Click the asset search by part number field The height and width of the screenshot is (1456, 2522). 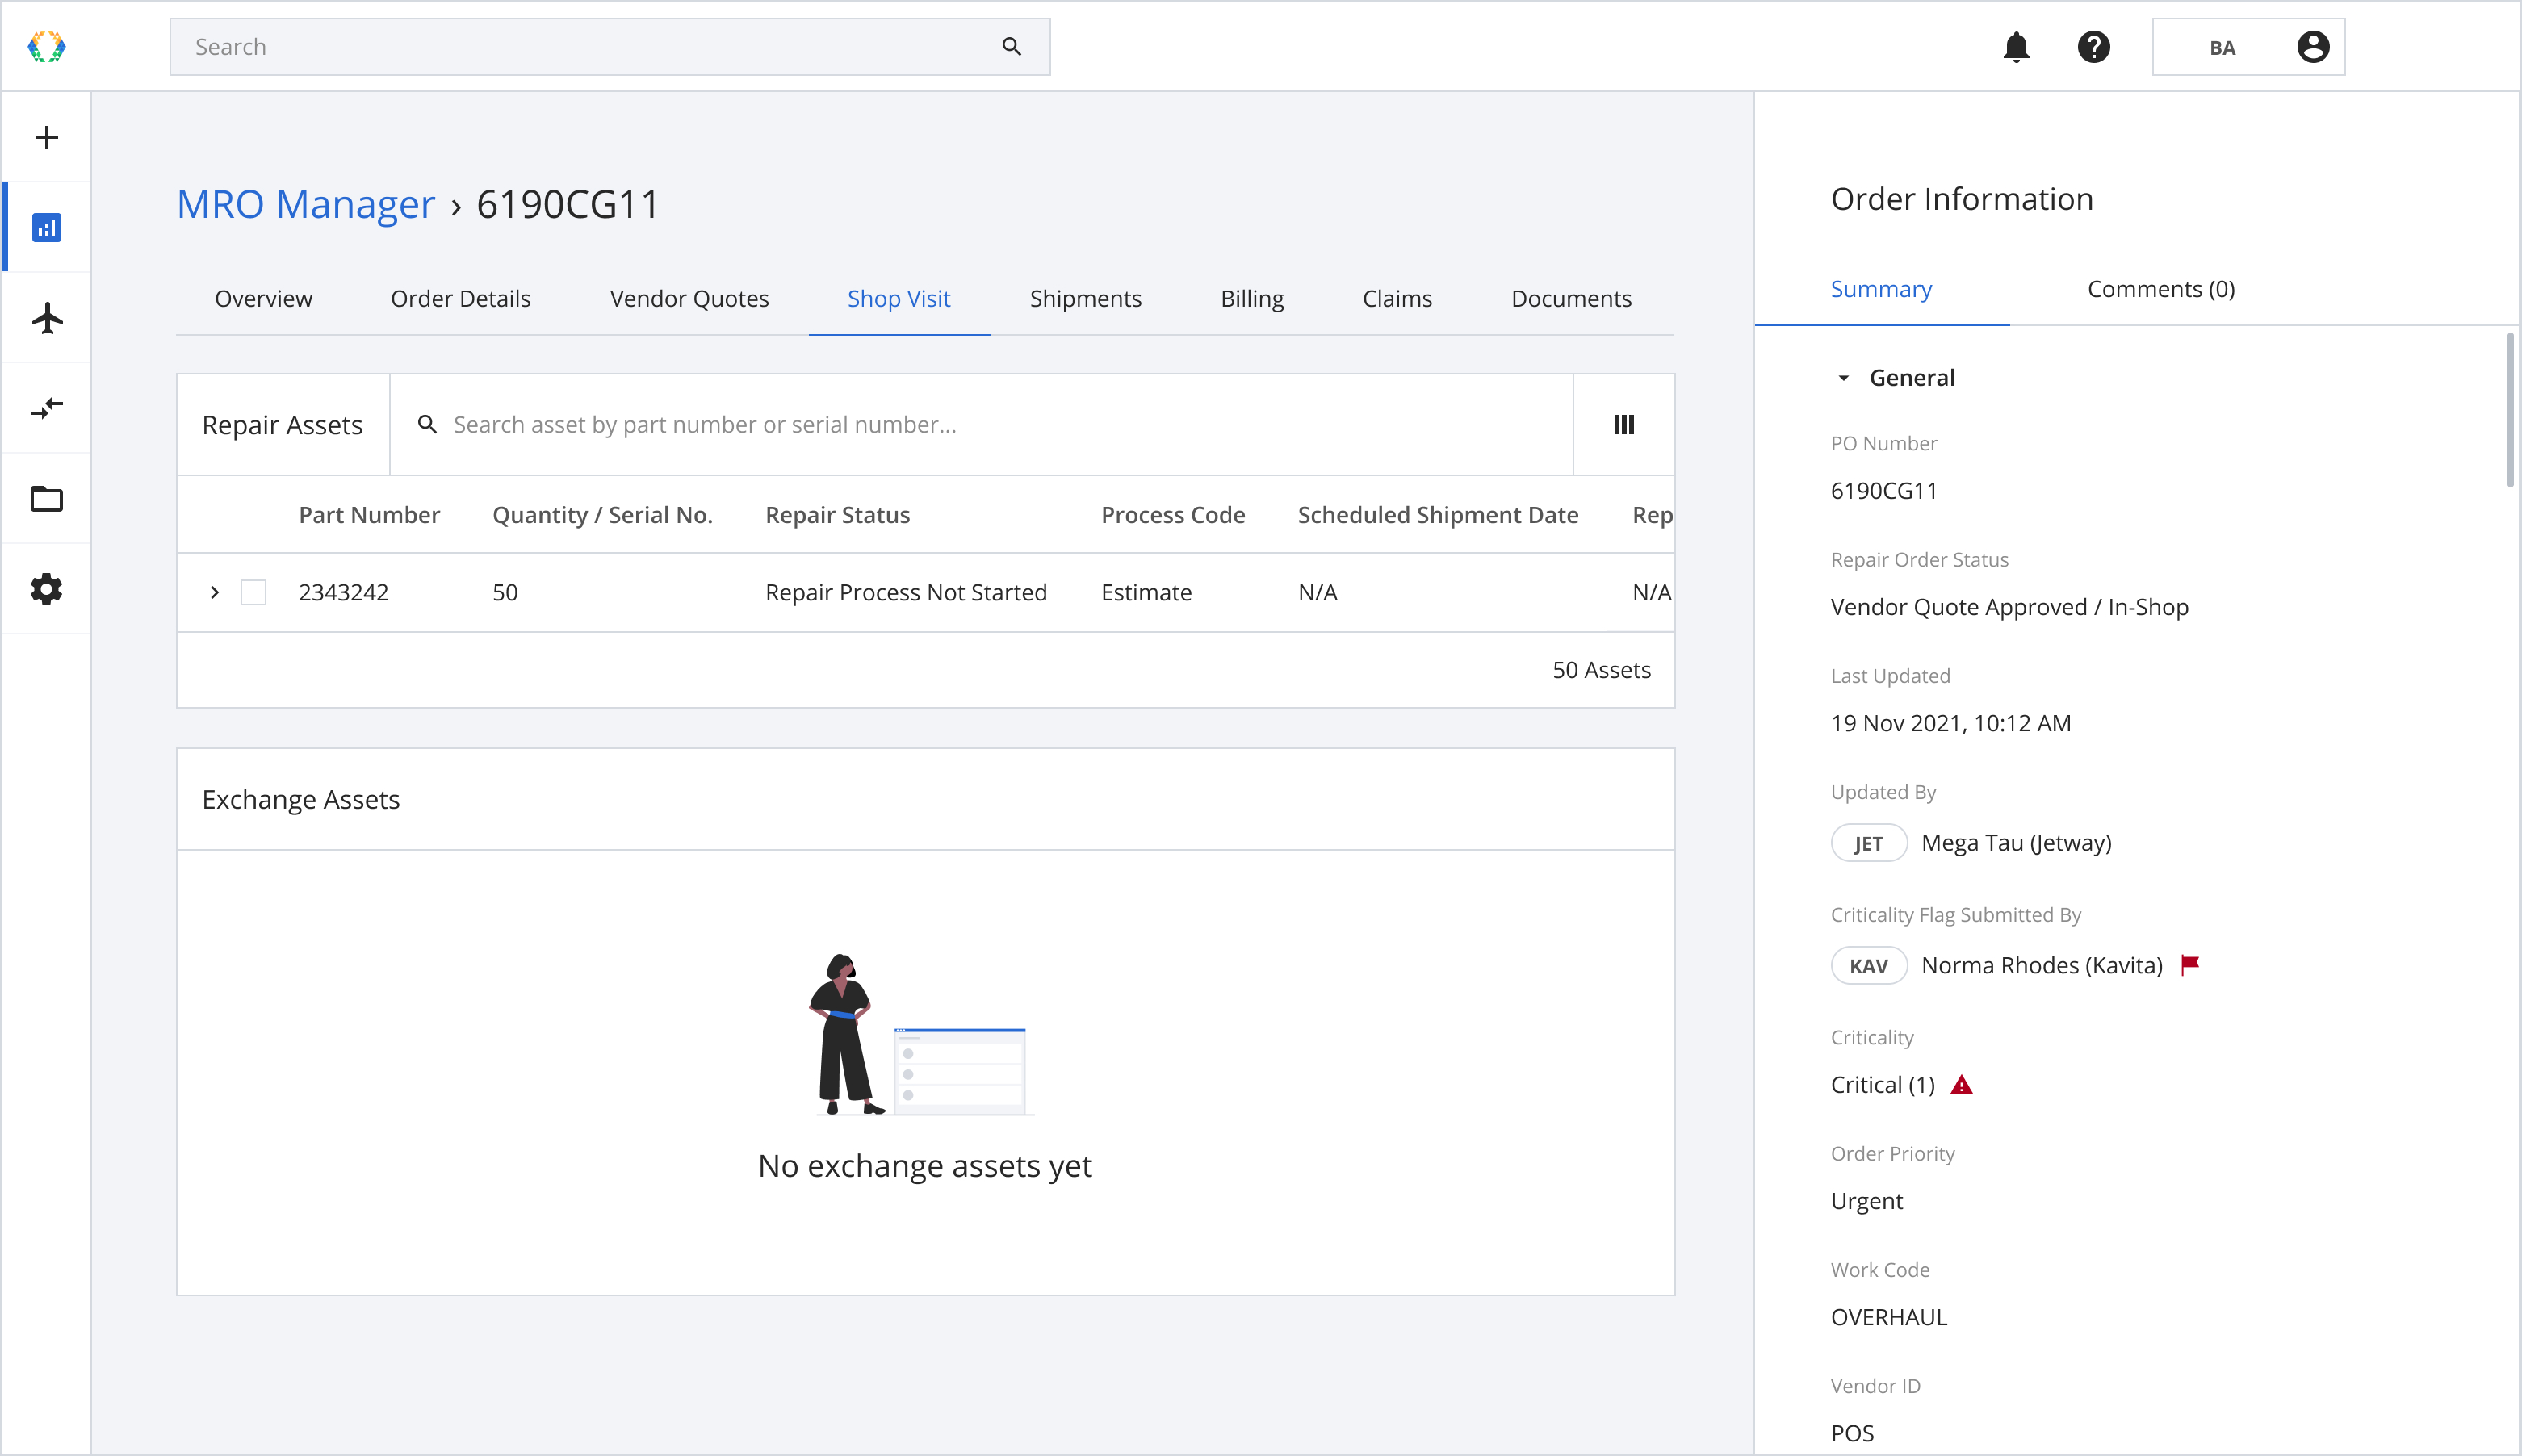980,425
